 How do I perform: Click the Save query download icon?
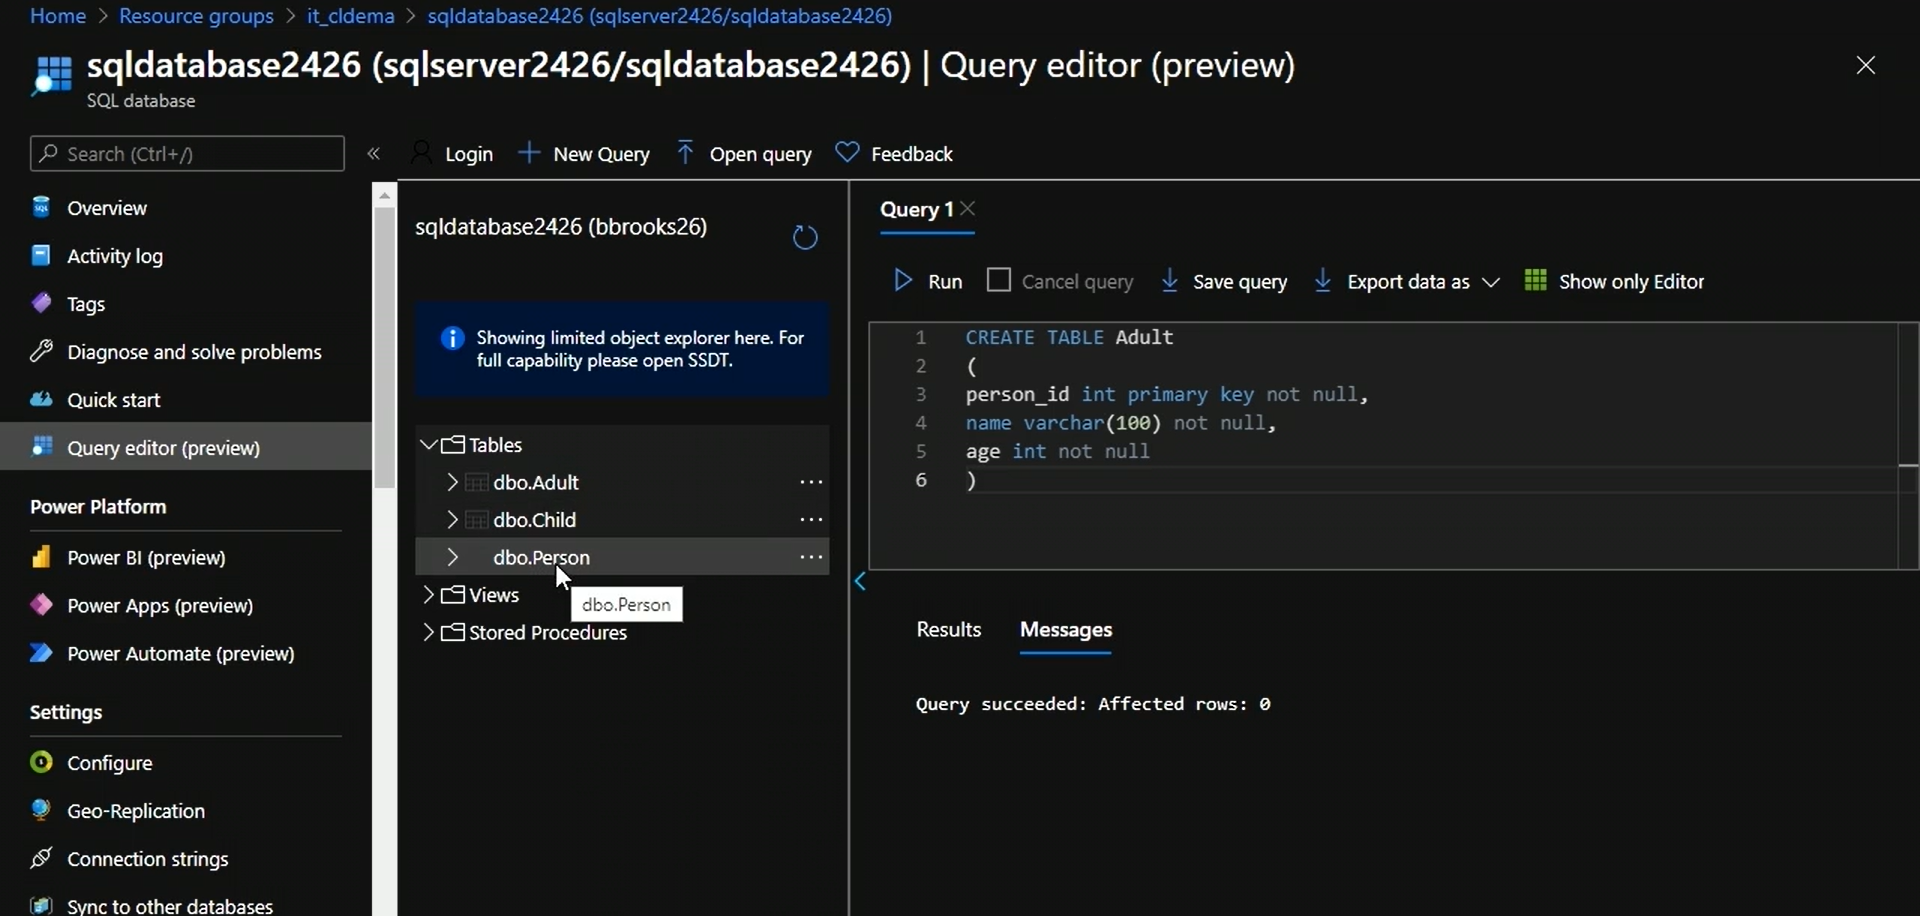point(1169,281)
